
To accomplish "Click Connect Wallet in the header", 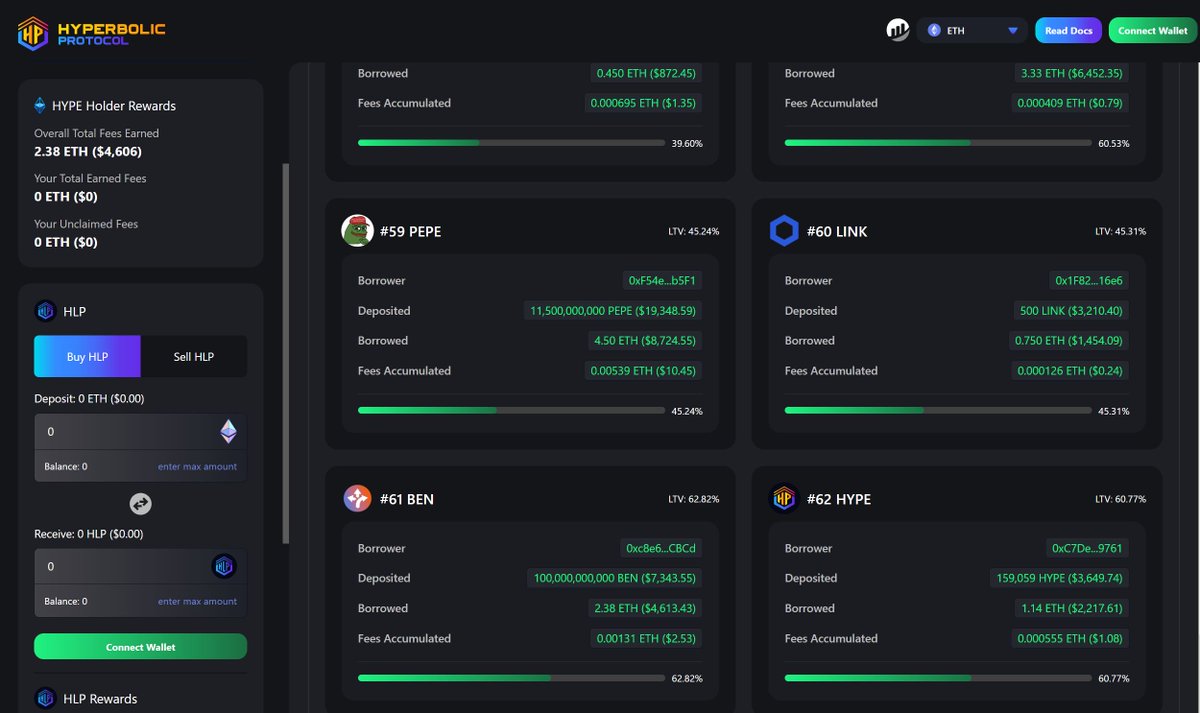I will point(1152,31).
